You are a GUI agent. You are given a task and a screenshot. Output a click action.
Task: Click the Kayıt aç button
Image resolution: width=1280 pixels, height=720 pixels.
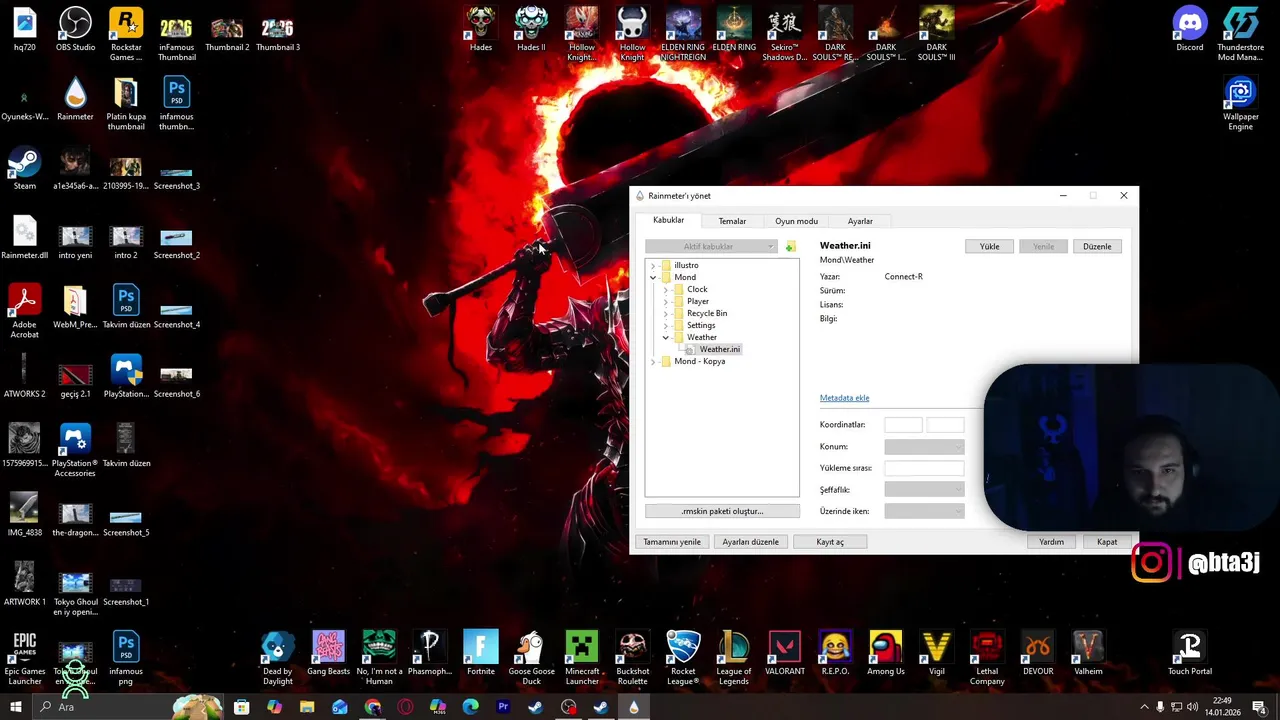tap(830, 542)
